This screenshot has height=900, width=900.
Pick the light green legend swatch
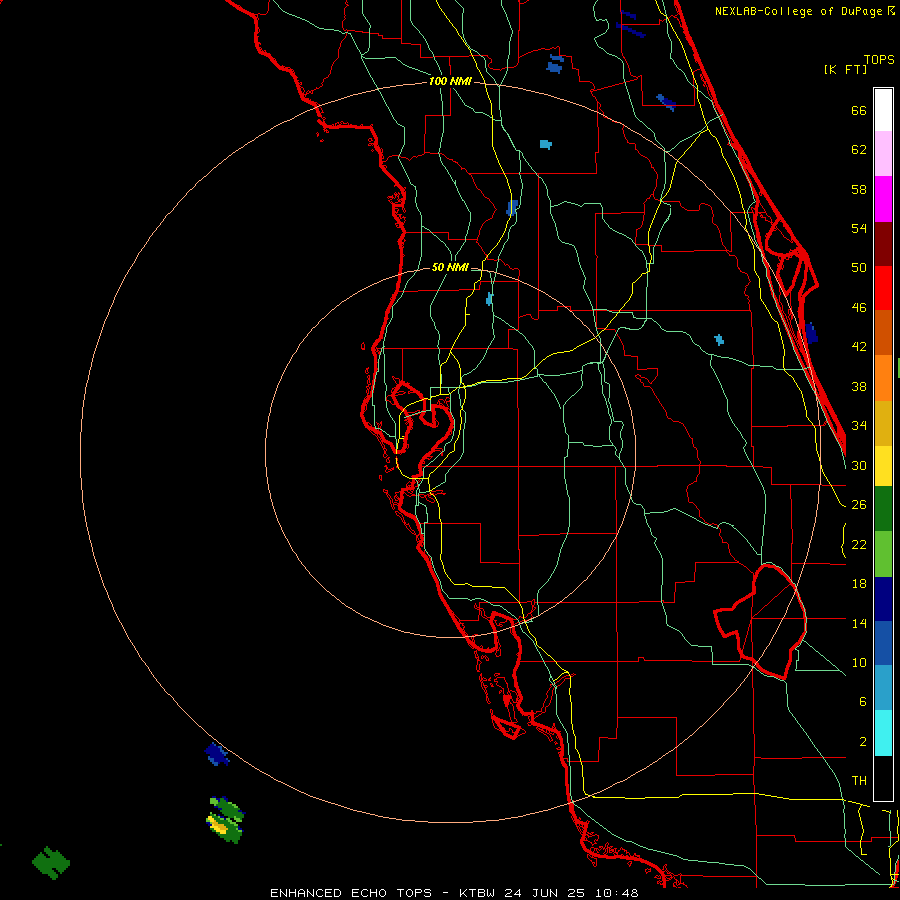[x=883, y=554]
